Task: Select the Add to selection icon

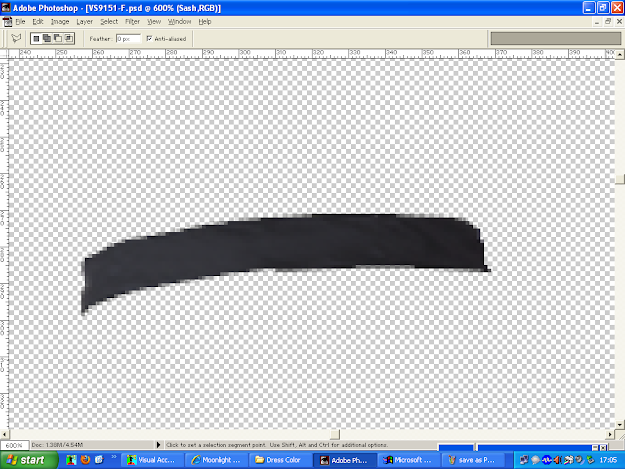Action: [47, 38]
